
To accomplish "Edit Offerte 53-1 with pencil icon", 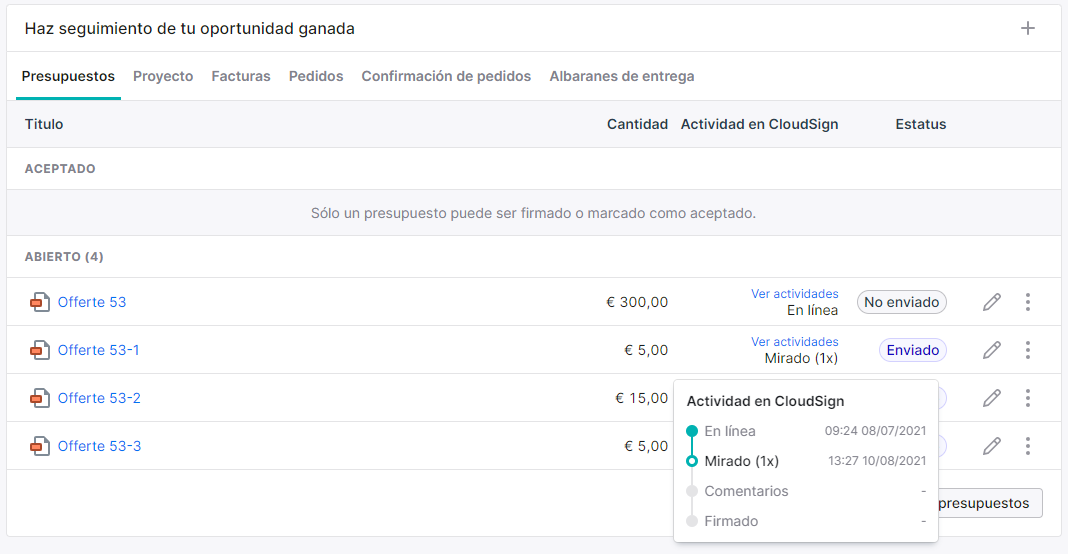I will (x=992, y=350).
